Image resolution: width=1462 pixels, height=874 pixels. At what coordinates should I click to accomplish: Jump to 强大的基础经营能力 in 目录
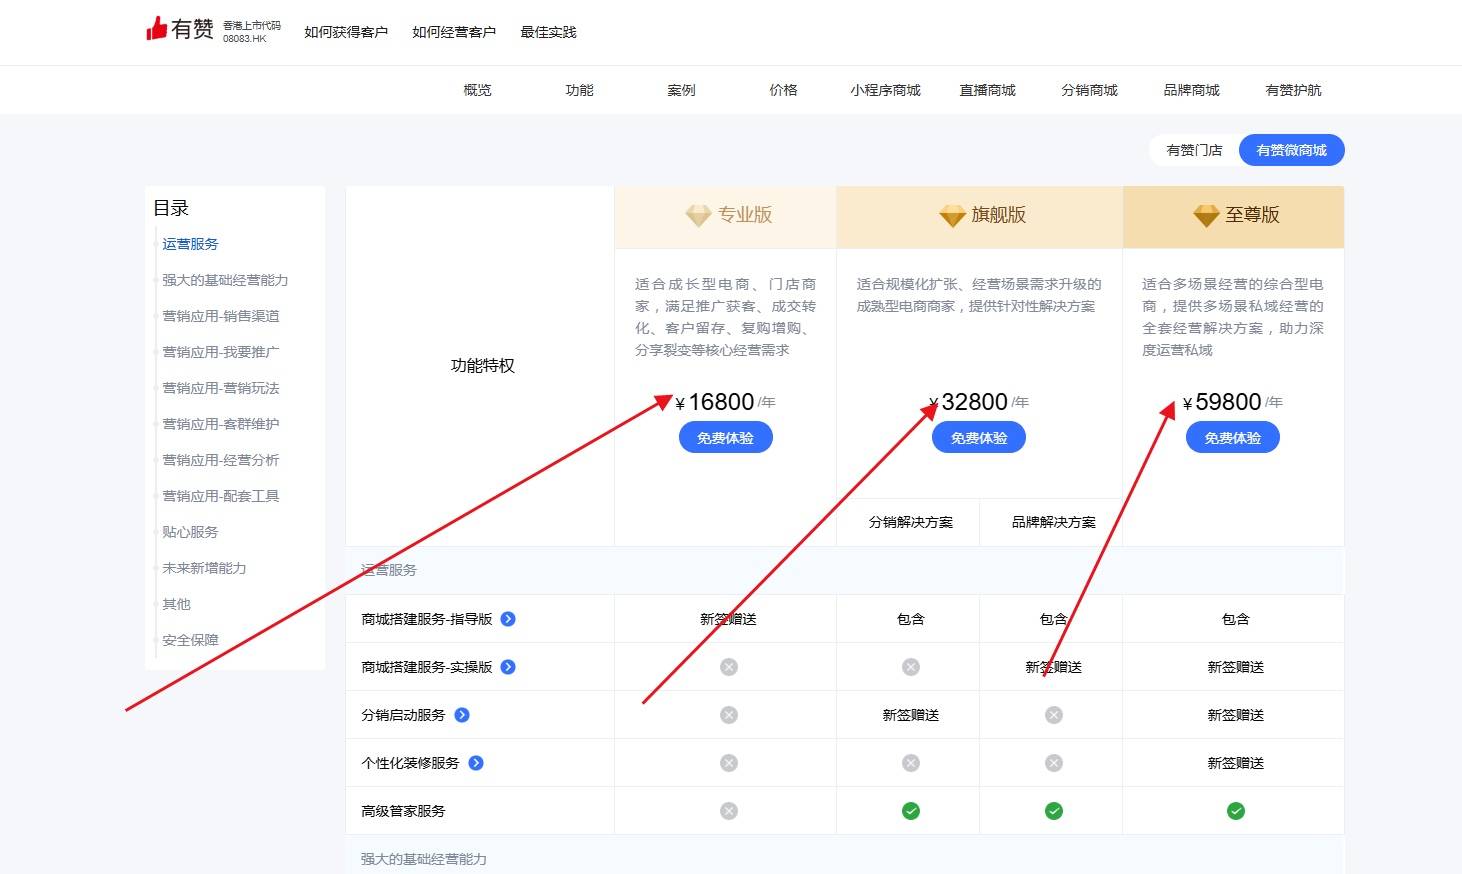[225, 280]
